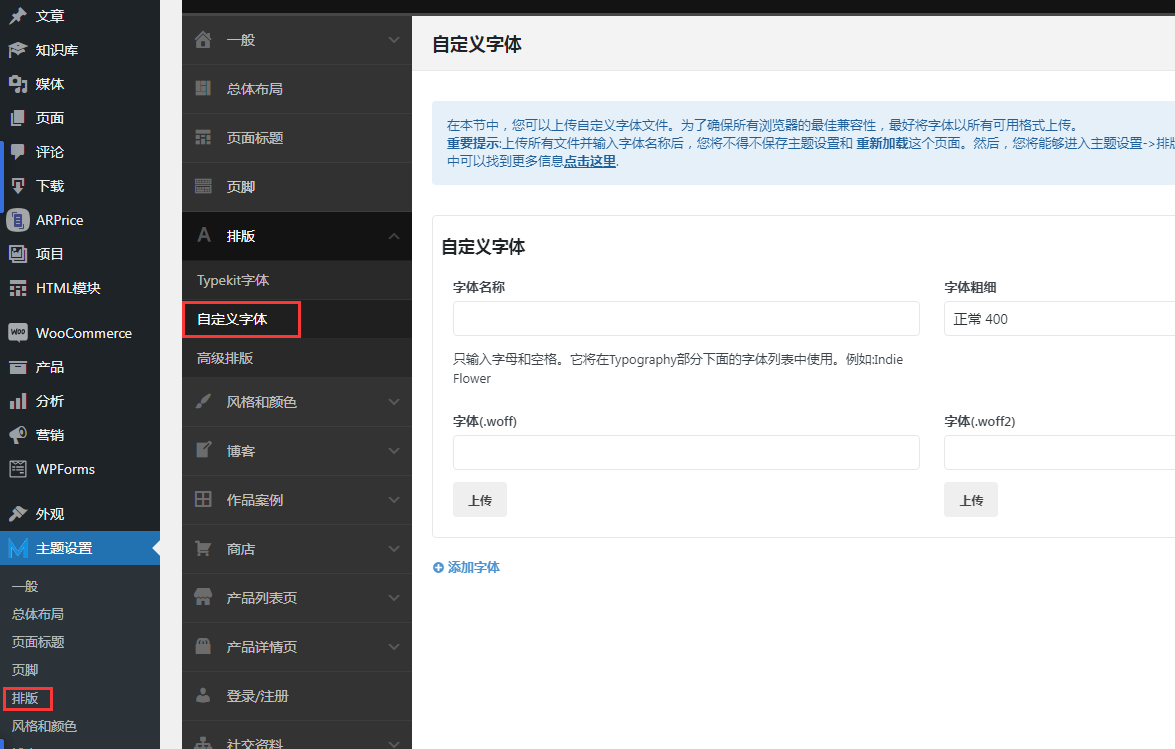This screenshot has width=1175, height=749.
Task: Click the pages icon beside 页面
Action: point(18,118)
